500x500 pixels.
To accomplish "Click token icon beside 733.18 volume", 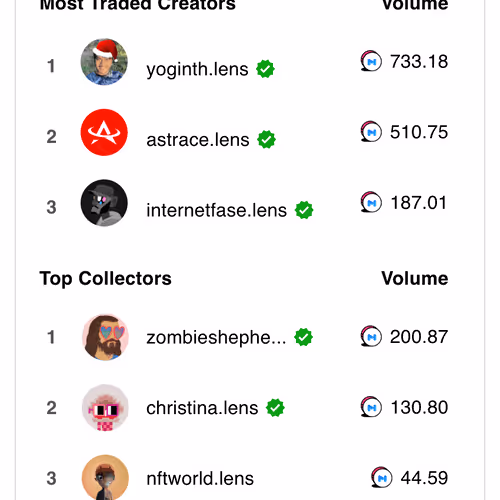I will (371, 61).
